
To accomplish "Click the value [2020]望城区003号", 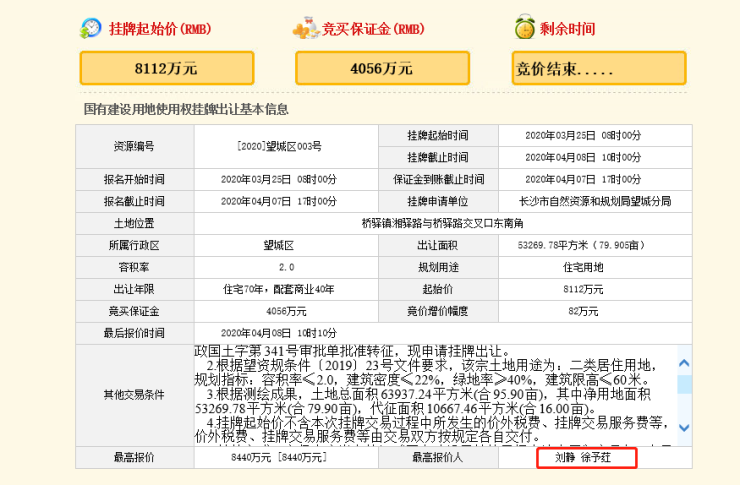I will click(x=279, y=146).
